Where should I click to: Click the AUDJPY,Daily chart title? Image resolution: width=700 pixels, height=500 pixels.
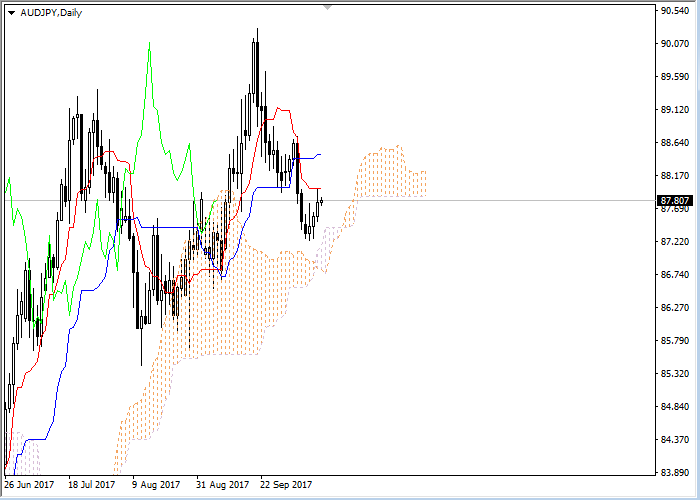pyautogui.click(x=51, y=13)
